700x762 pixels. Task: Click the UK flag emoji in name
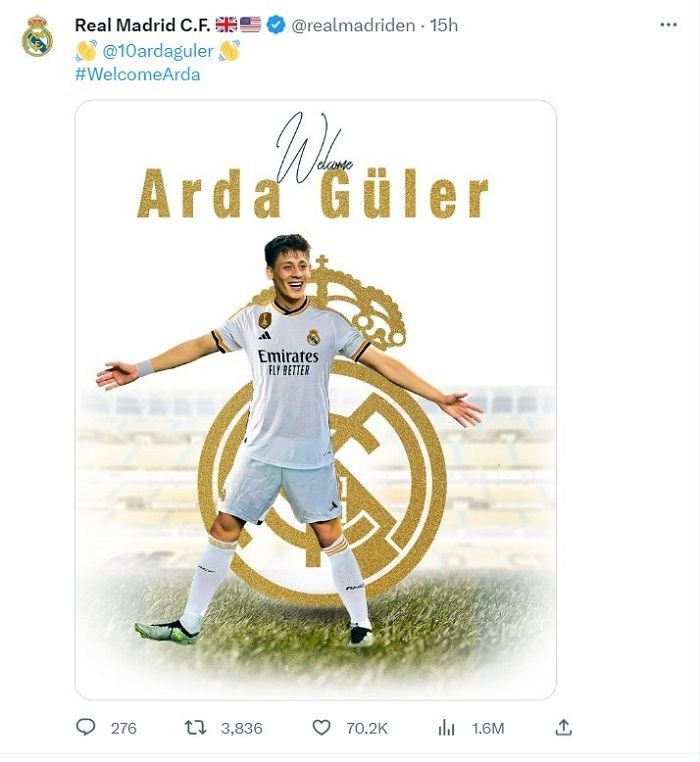[x=226, y=24]
